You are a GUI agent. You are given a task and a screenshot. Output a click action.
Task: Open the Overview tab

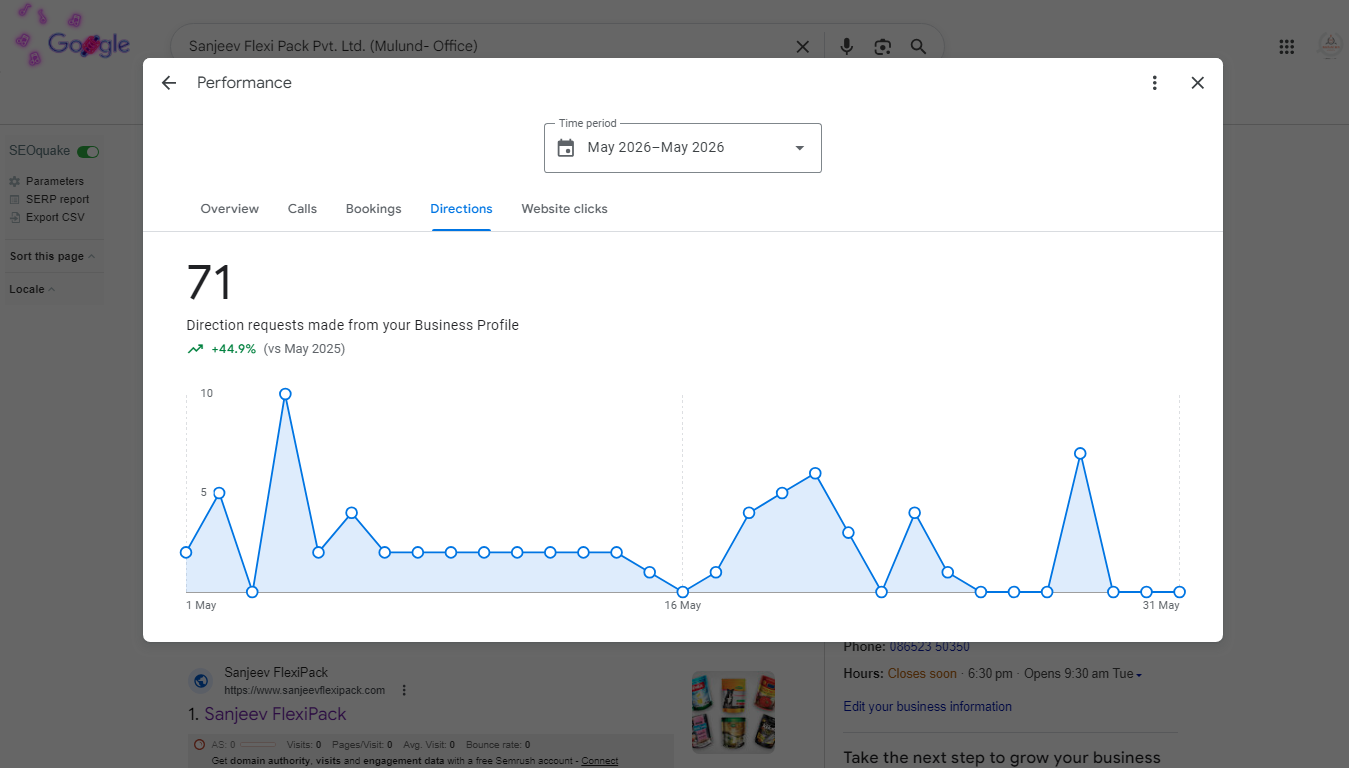click(229, 209)
